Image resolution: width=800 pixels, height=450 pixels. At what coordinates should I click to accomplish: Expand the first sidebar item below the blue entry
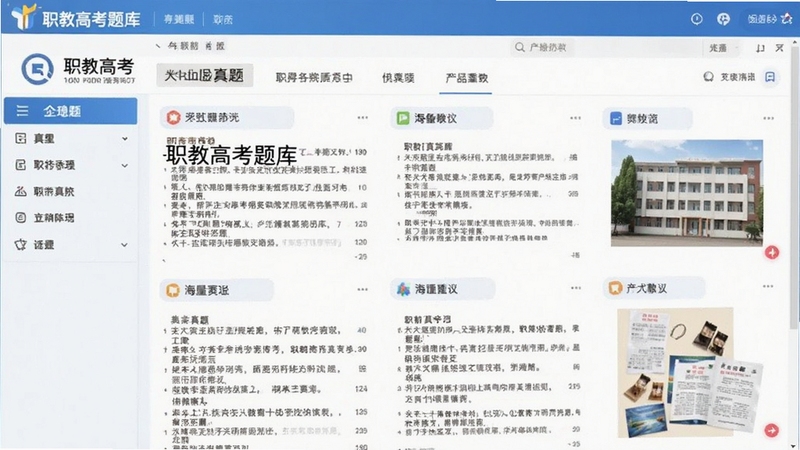70,138
